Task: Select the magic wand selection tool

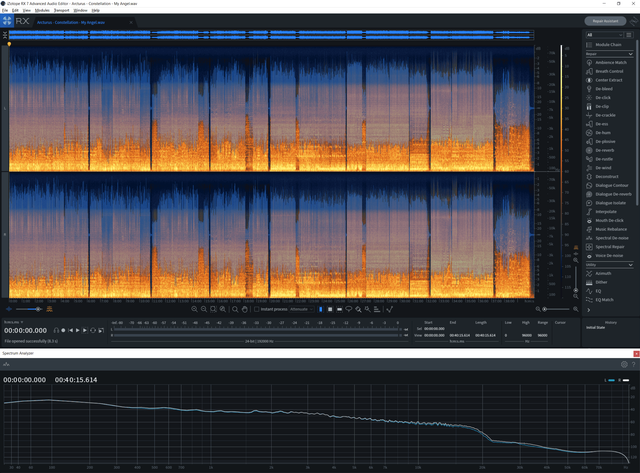Action: (367, 309)
